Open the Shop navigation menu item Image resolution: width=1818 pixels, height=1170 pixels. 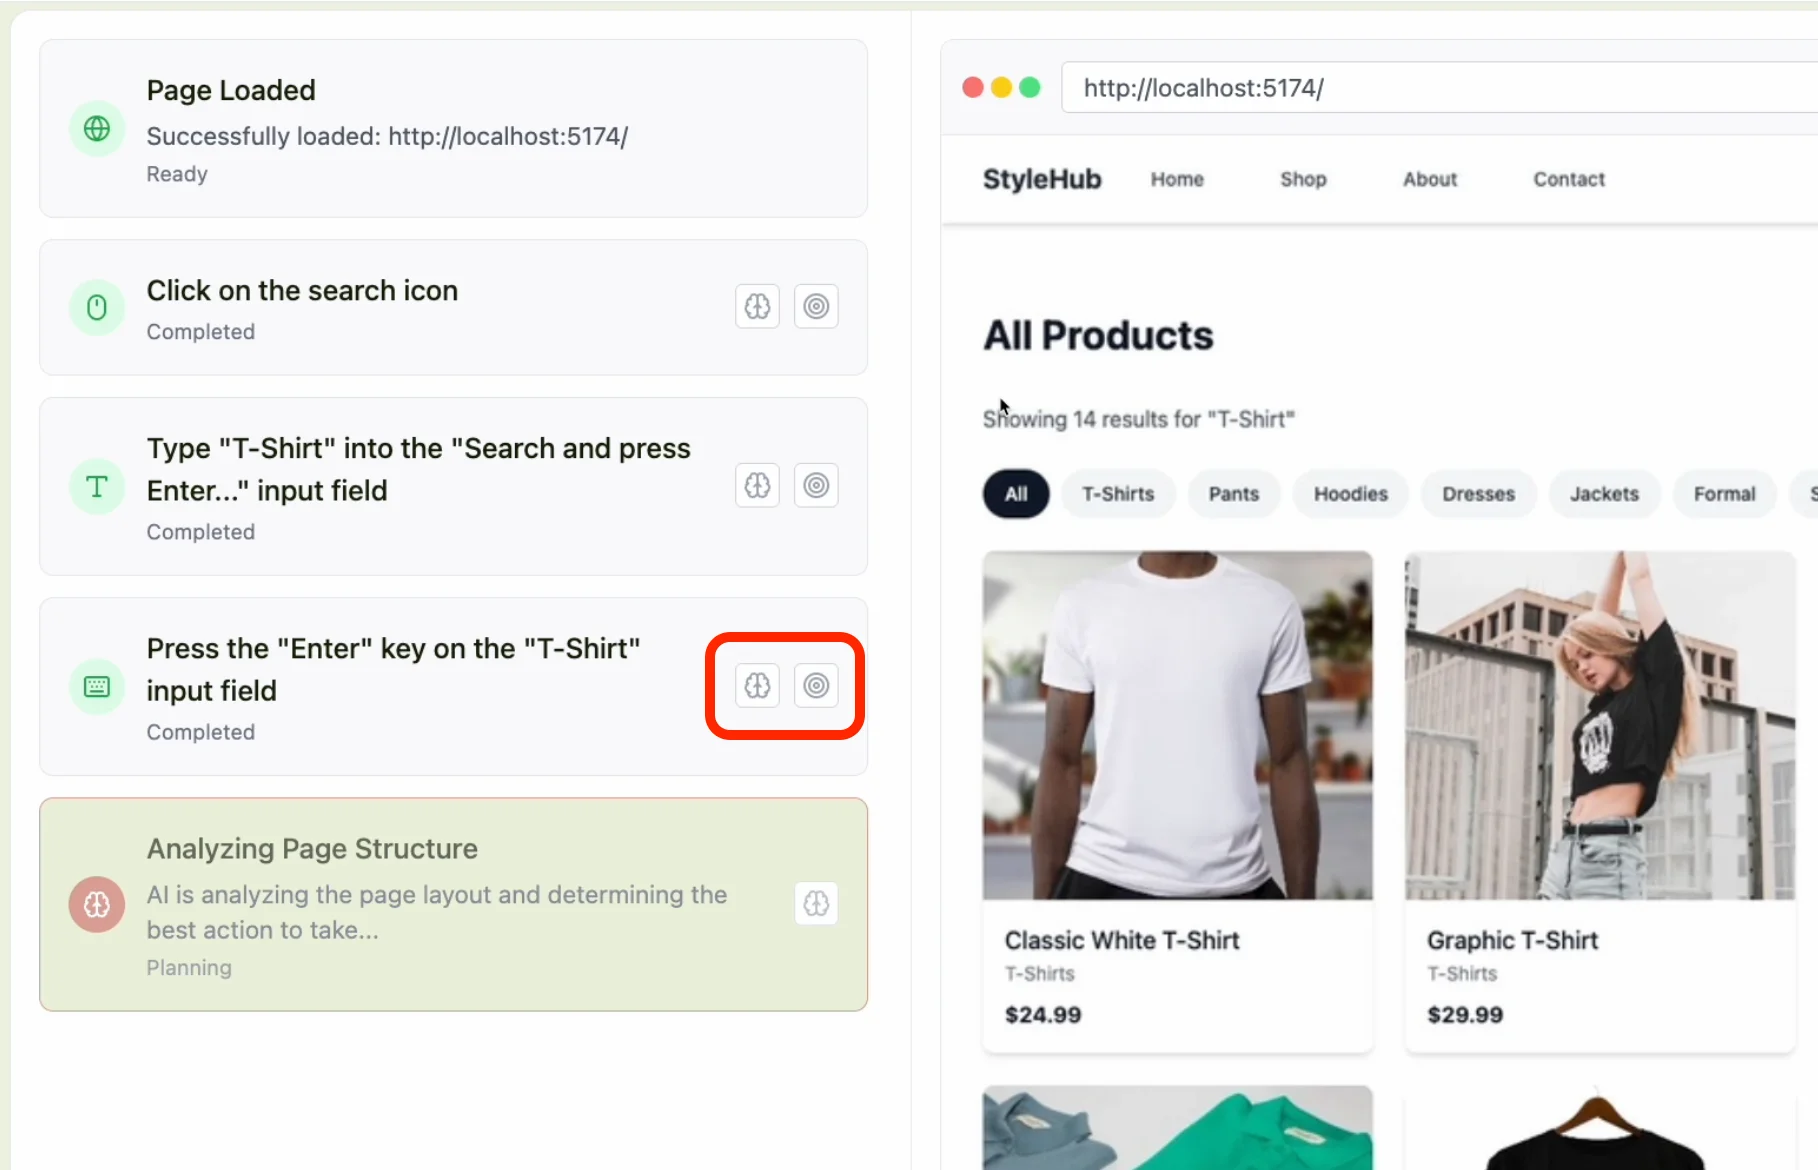pyautogui.click(x=1302, y=179)
